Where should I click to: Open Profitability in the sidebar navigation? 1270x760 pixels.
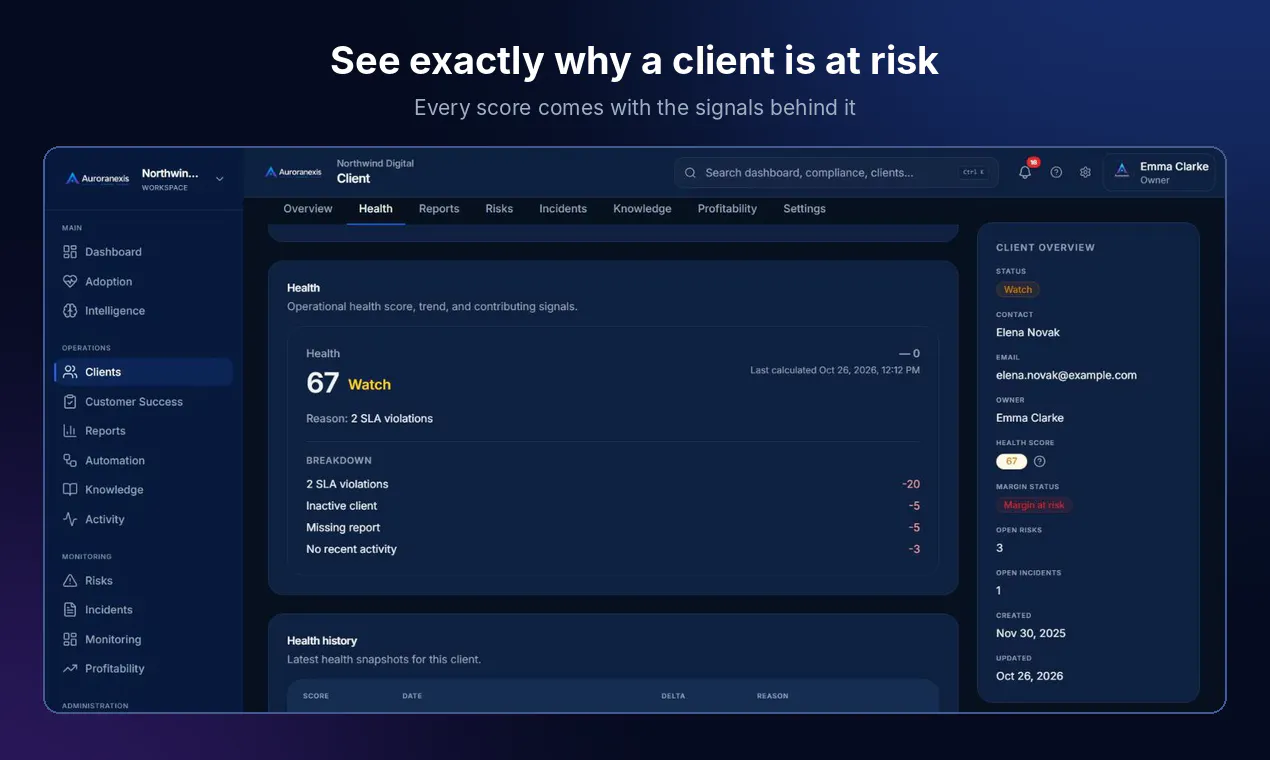click(x=143, y=669)
